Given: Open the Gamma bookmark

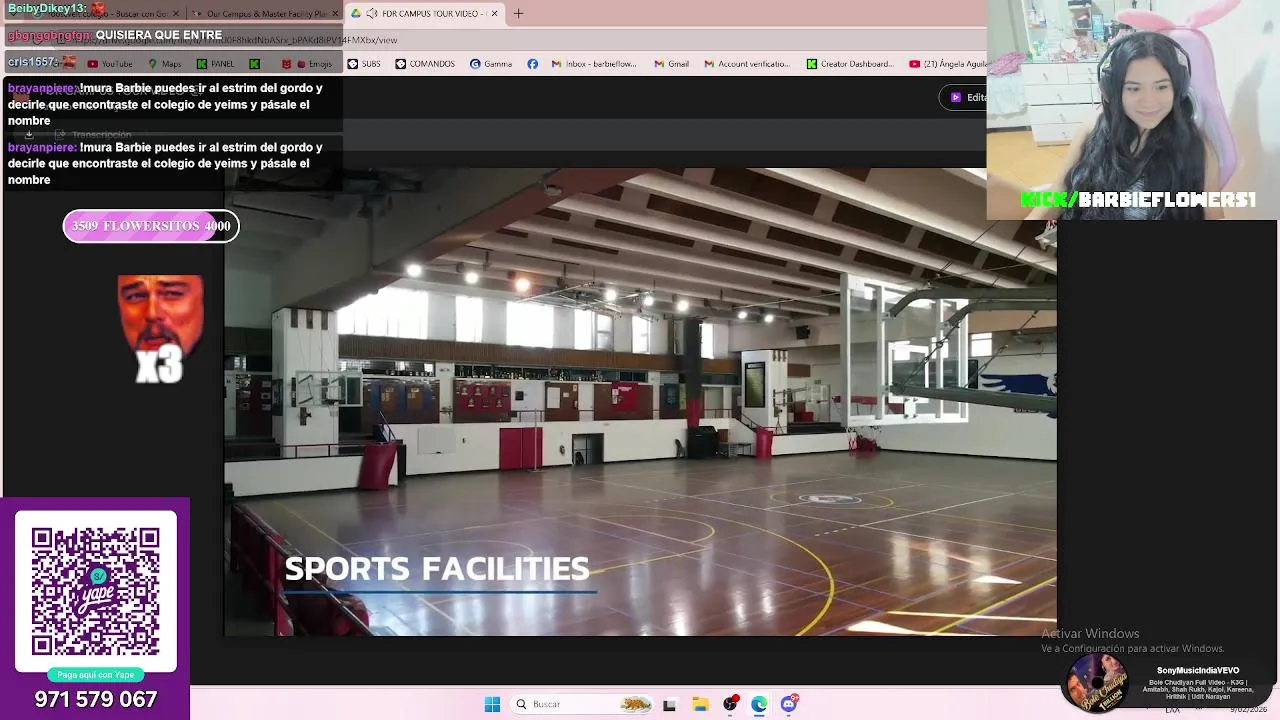Looking at the screenshot, I should click(490, 64).
